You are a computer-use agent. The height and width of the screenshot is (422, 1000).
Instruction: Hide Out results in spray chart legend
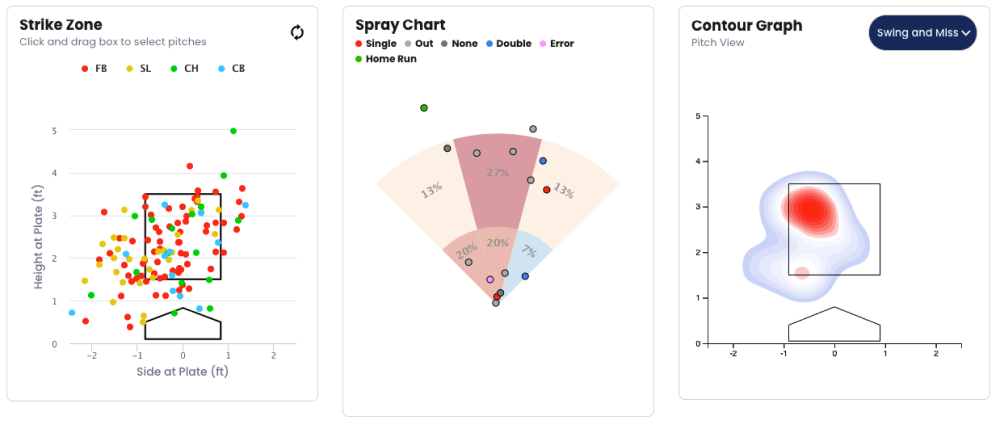[419, 44]
